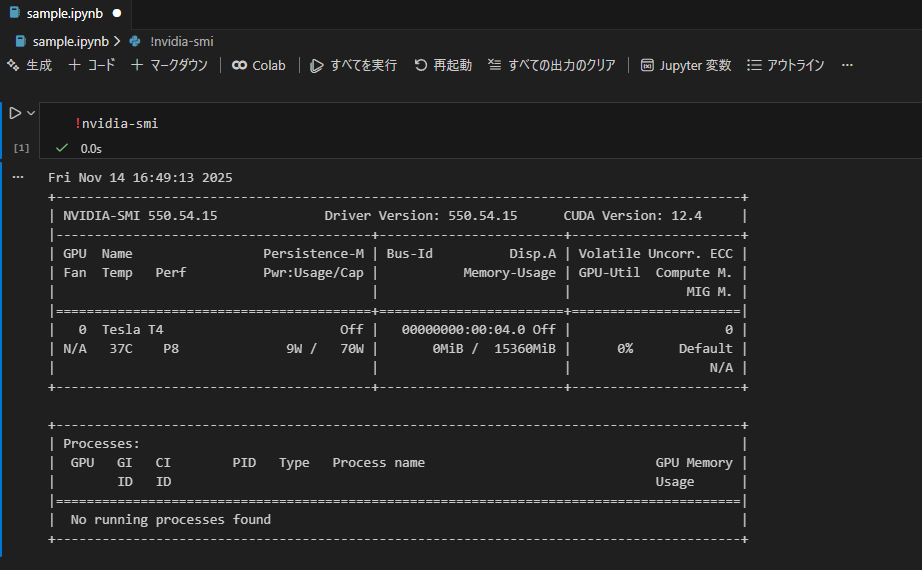Add a markdown cell with マークダウン
This screenshot has height=570, width=922.
(x=169, y=65)
